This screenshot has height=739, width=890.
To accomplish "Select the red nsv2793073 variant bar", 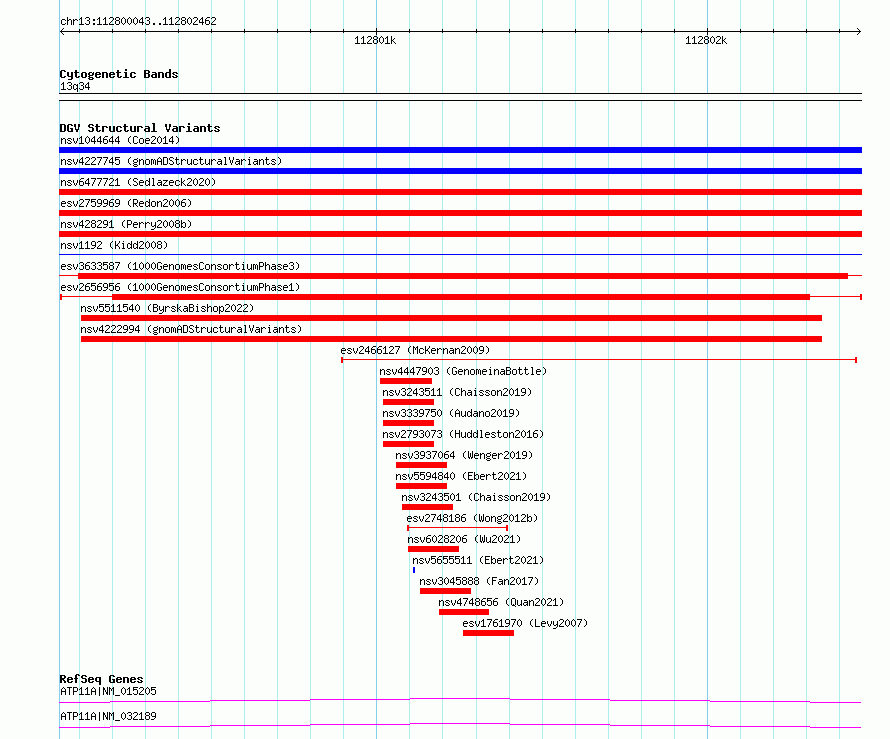I will click(x=408, y=444).
